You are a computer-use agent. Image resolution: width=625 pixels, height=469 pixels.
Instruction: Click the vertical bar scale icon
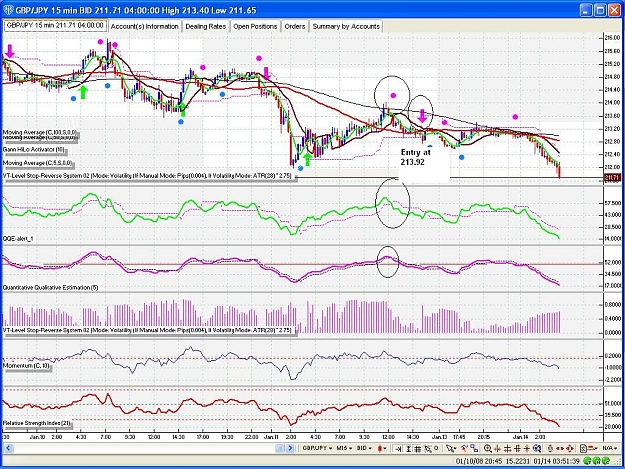click(x=408, y=449)
